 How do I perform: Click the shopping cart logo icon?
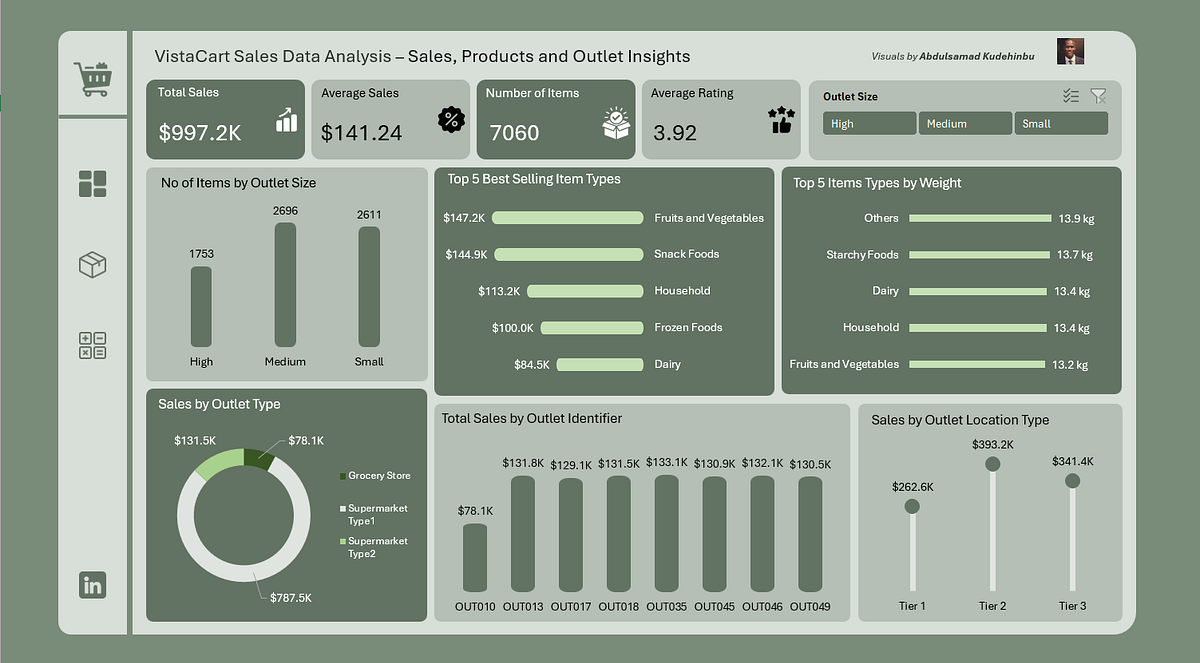coord(91,79)
